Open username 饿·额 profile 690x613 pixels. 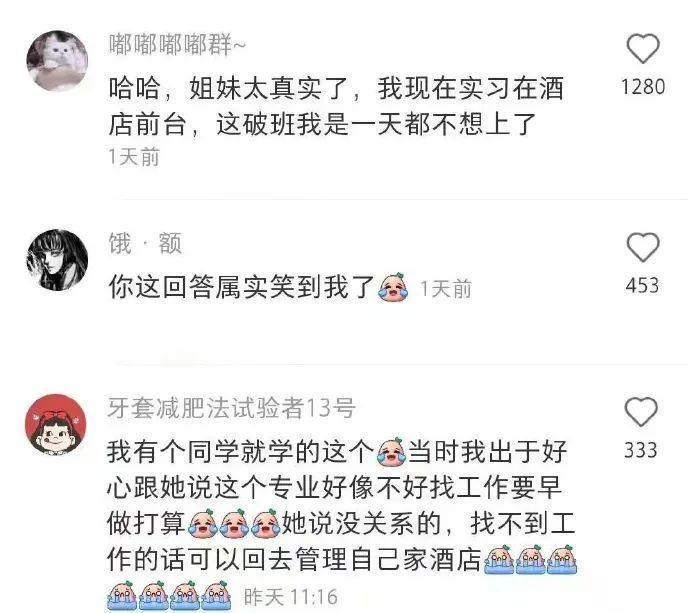(x=145, y=244)
